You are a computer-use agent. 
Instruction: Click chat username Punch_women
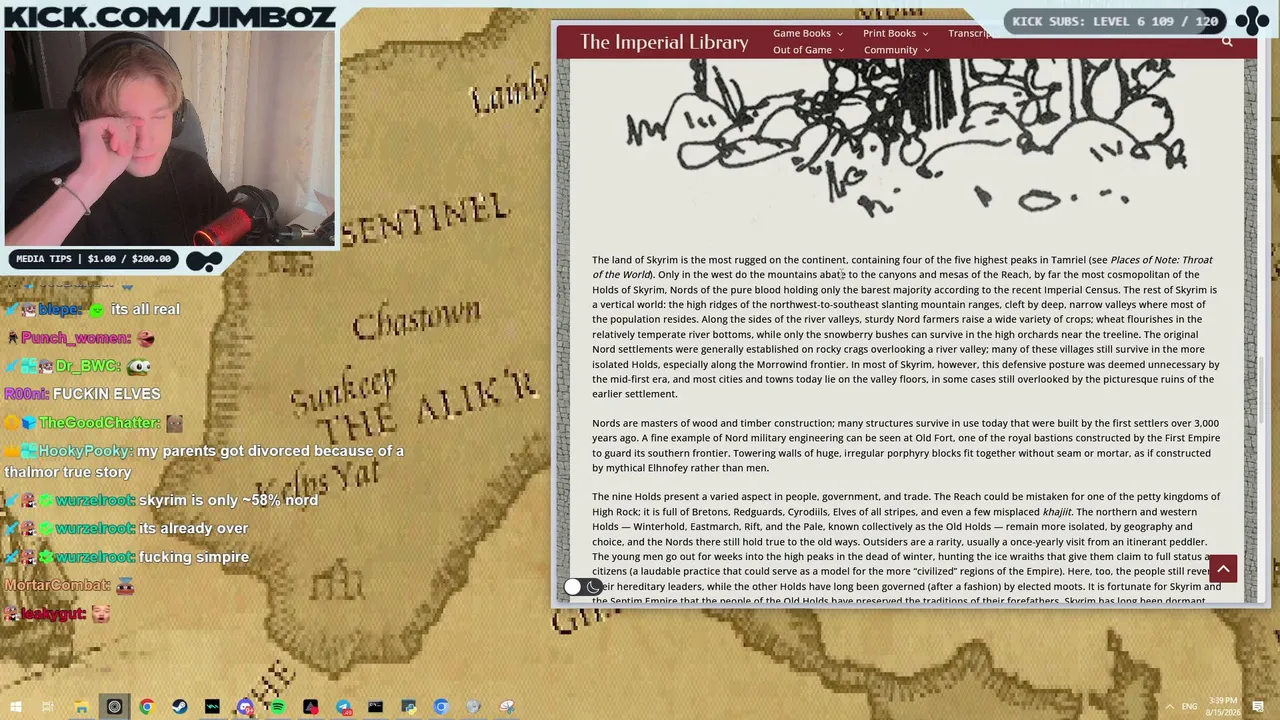click(75, 338)
